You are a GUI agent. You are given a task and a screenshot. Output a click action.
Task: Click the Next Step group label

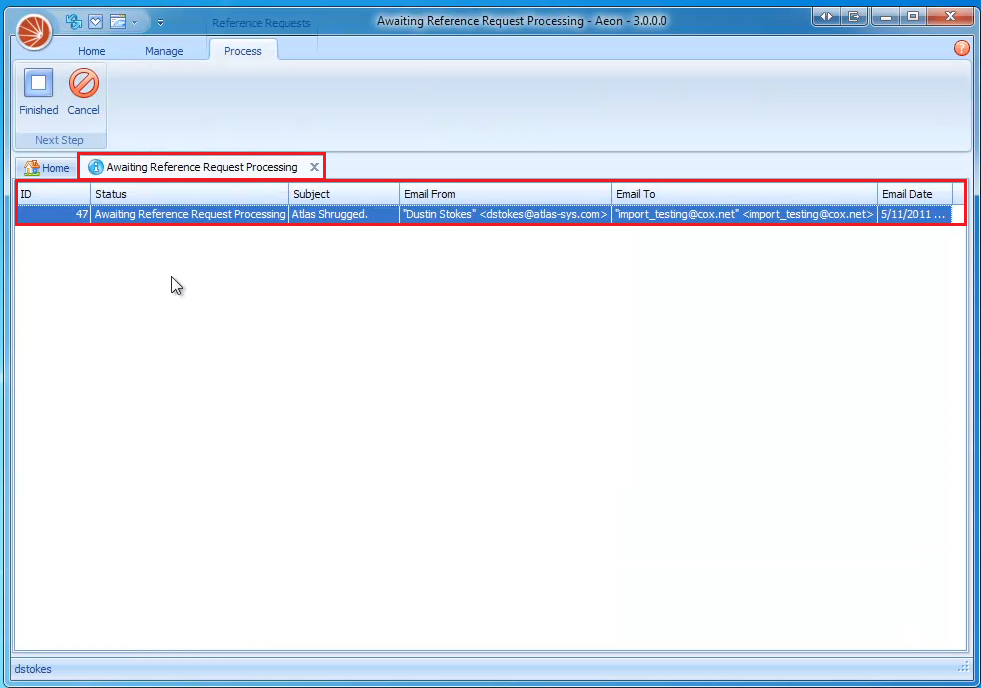coord(60,140)
